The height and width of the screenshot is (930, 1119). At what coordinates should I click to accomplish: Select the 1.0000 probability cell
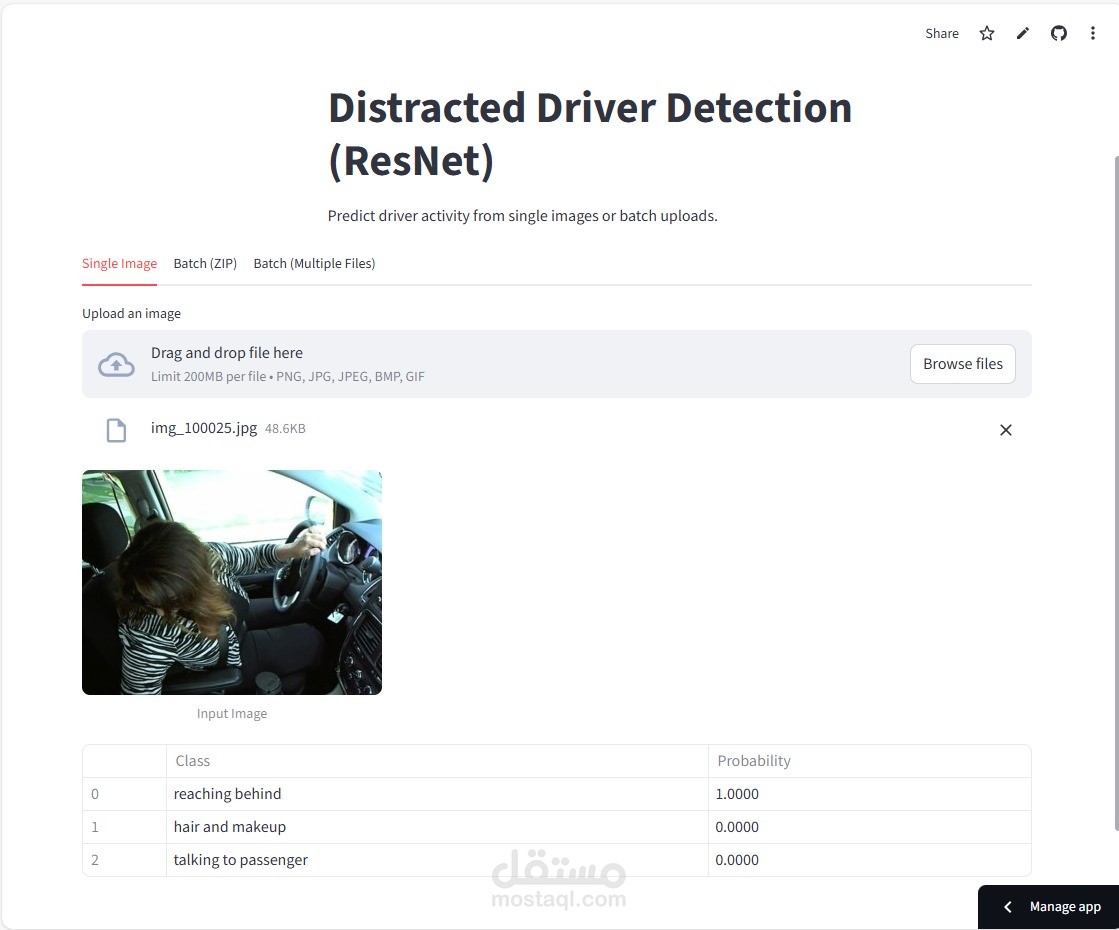(x=869, y=794)
